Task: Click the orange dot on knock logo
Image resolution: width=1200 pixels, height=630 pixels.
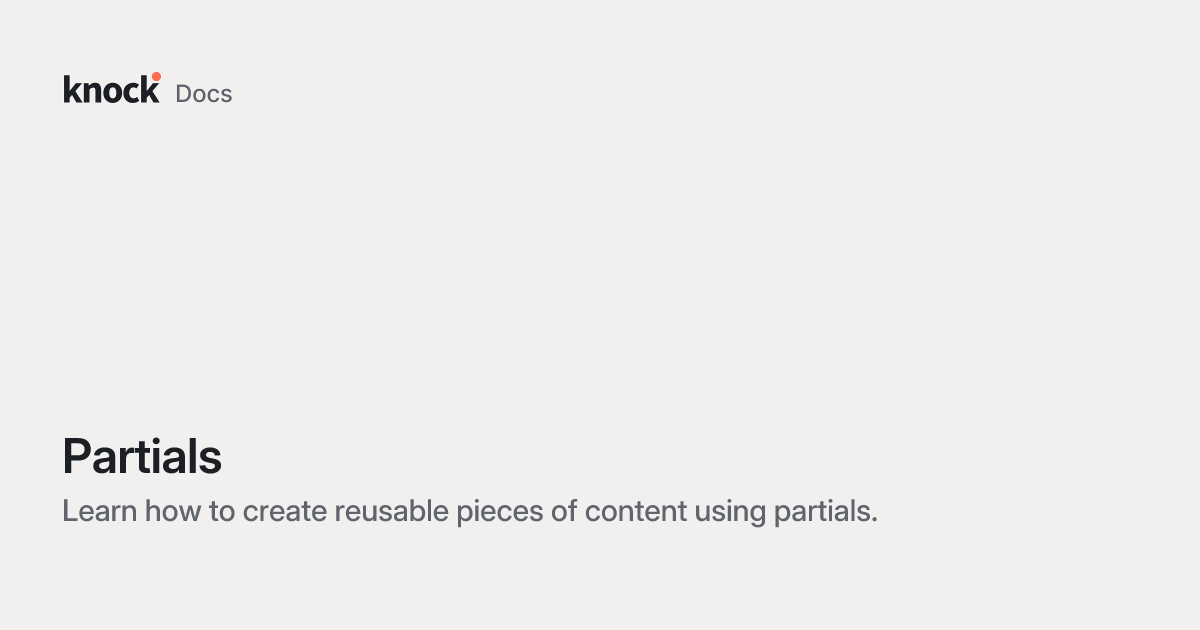Action: click(156, 77)
